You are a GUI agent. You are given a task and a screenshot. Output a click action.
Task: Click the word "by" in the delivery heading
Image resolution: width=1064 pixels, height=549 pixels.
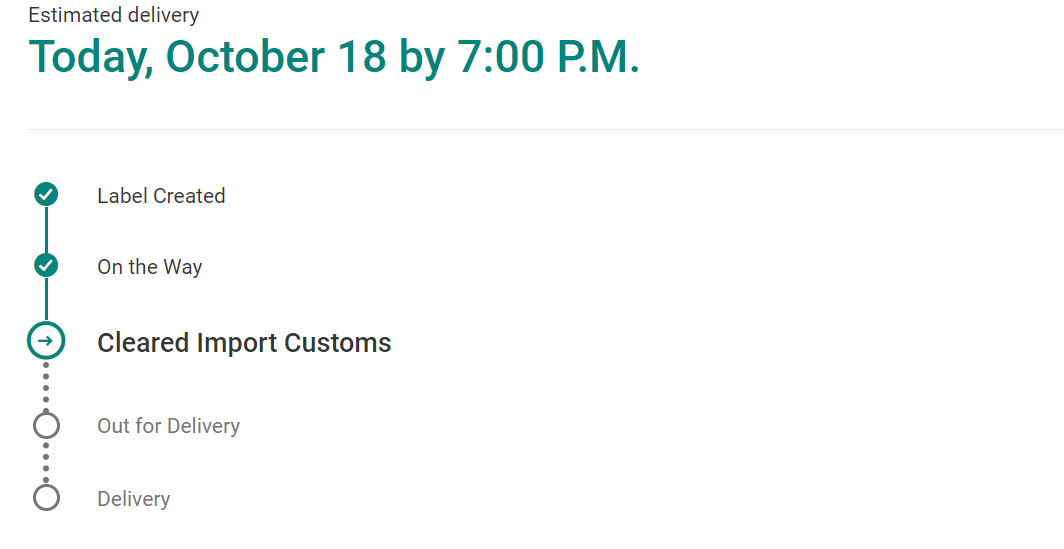pos(421,58)
